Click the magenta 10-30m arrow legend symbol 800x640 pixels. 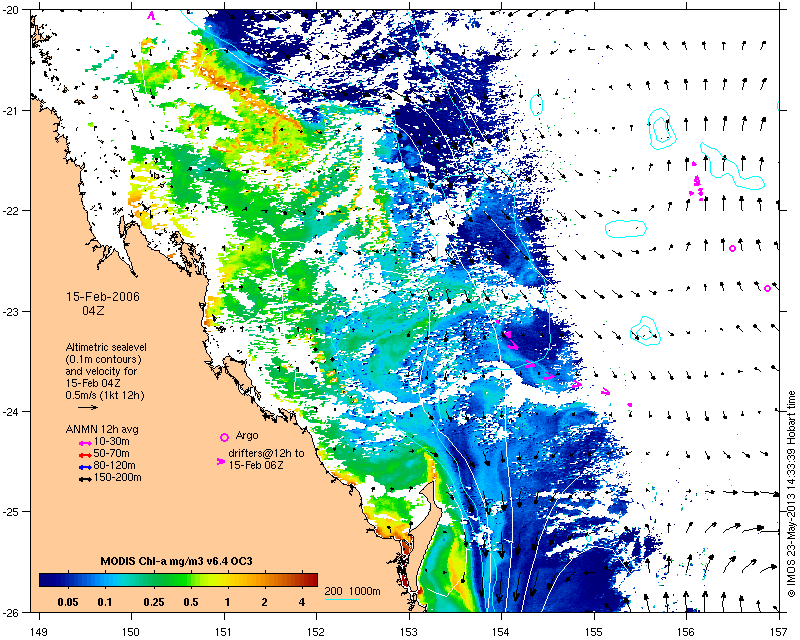click(85, 442)
